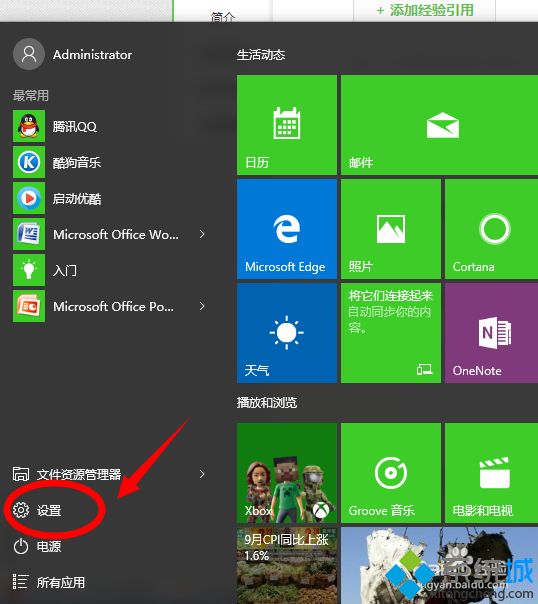Click the Settings gear icon
The height and width of the screenshot is (604, 538).
[21, 510]
